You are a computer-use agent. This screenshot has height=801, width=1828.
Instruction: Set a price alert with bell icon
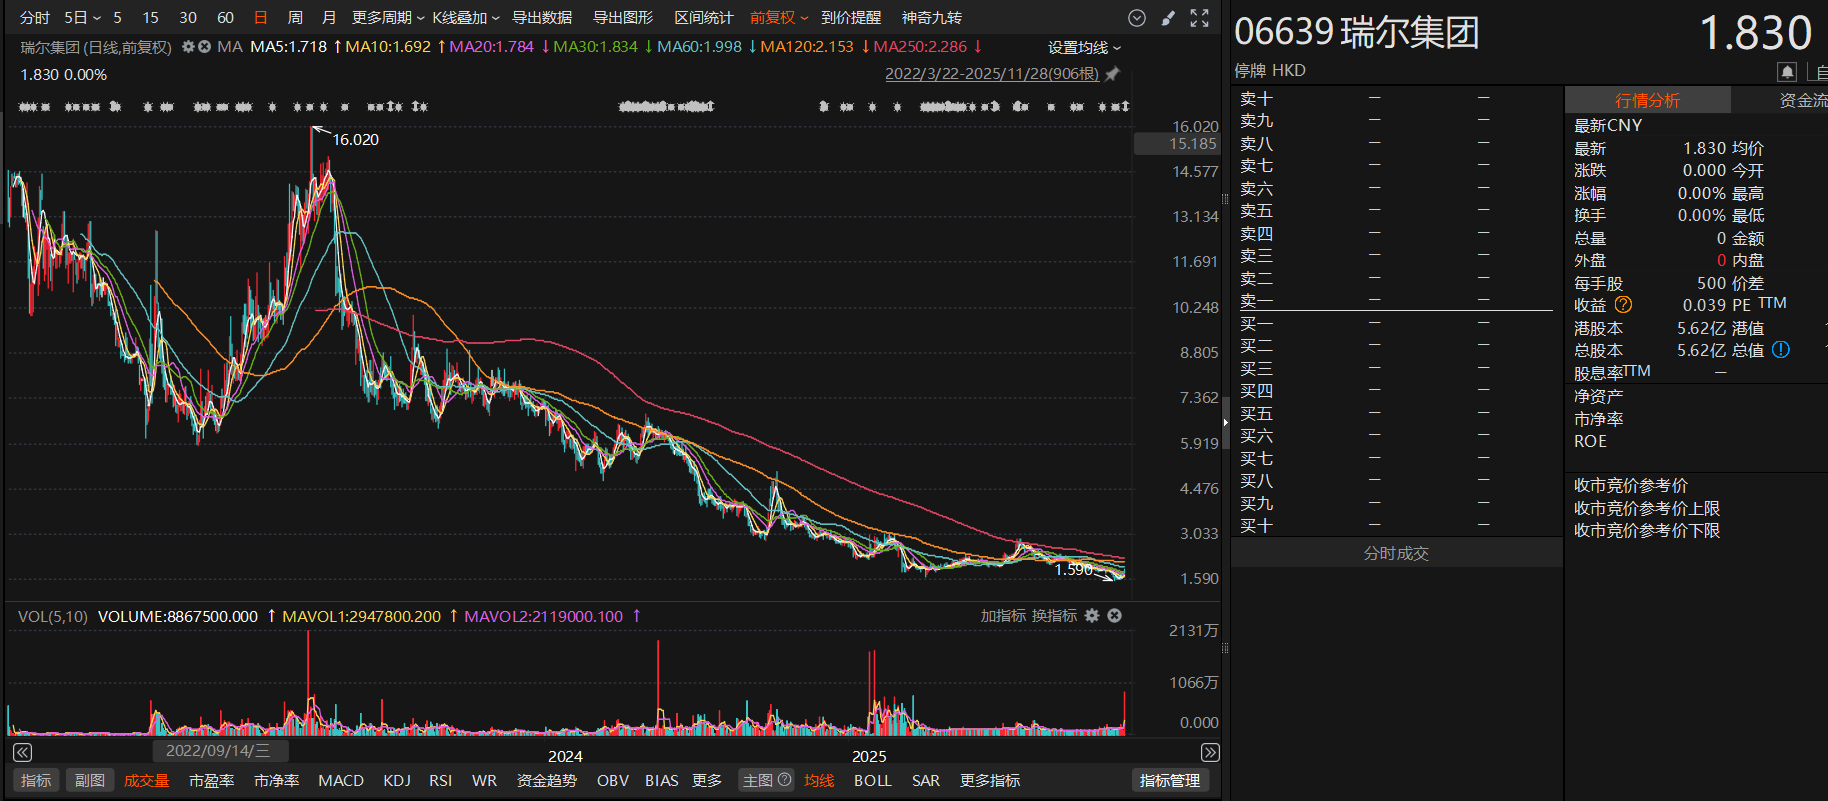point(1787,71)
